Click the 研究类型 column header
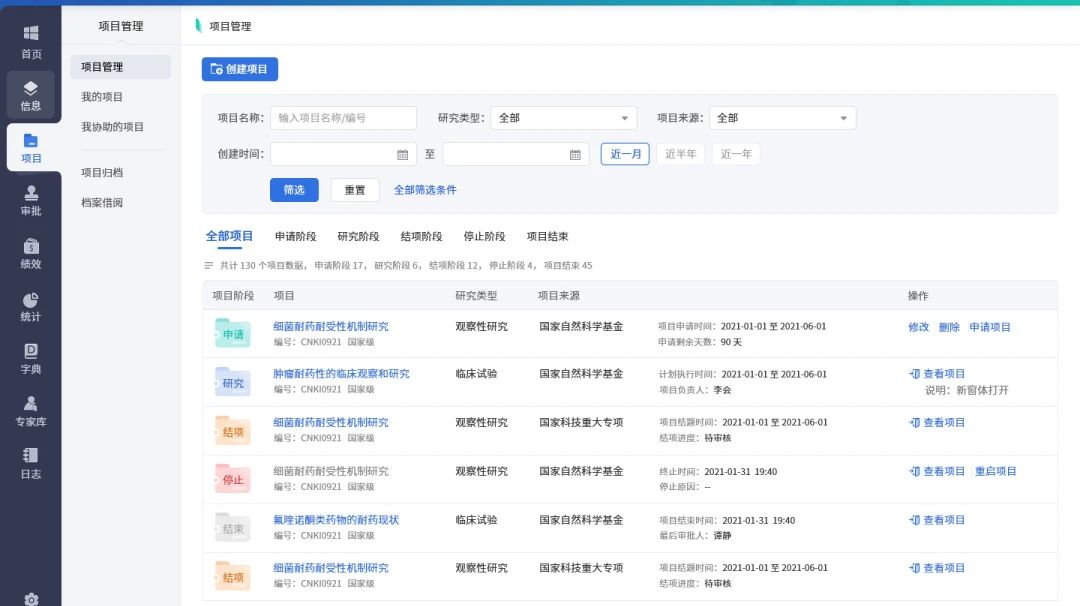Viewport: 1080px width, 606px height. (x=476, y=295)
